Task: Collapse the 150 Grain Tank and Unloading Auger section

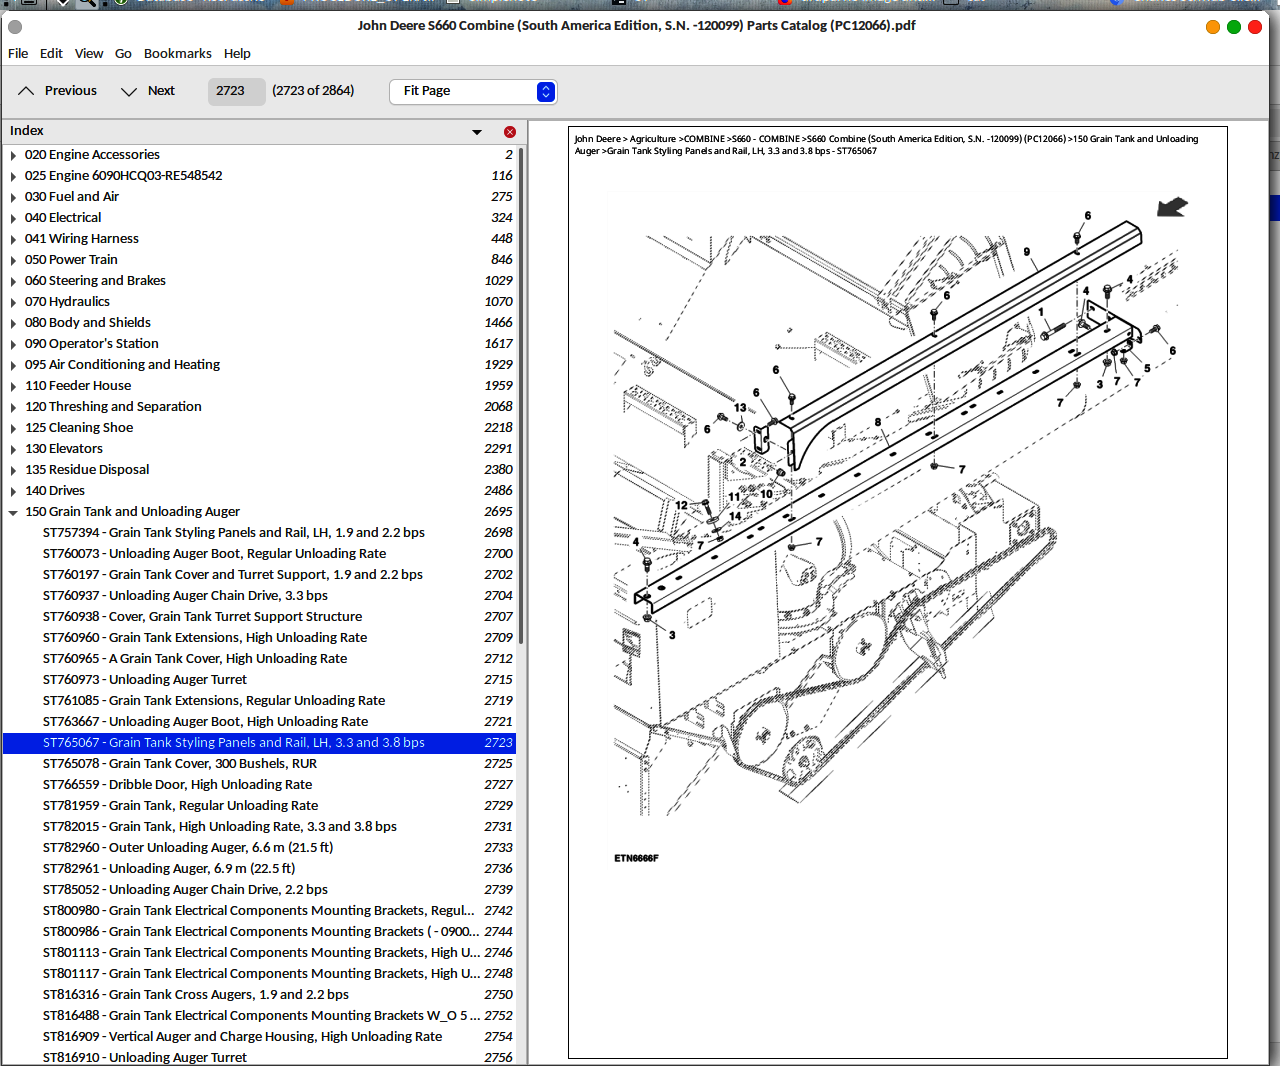Action: click(13, 512)
